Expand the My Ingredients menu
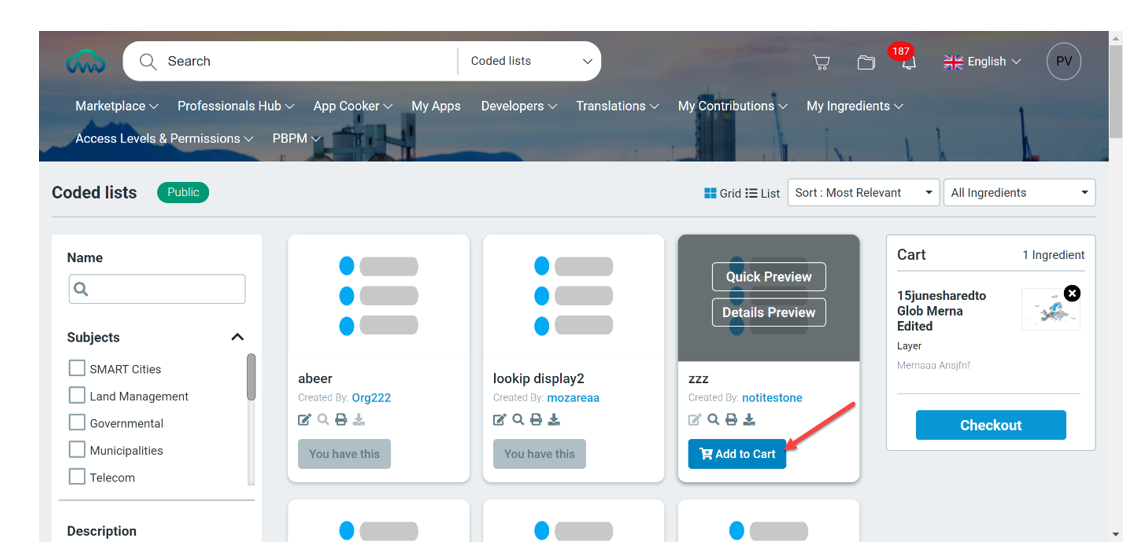1134x554 pixels. 855,106
